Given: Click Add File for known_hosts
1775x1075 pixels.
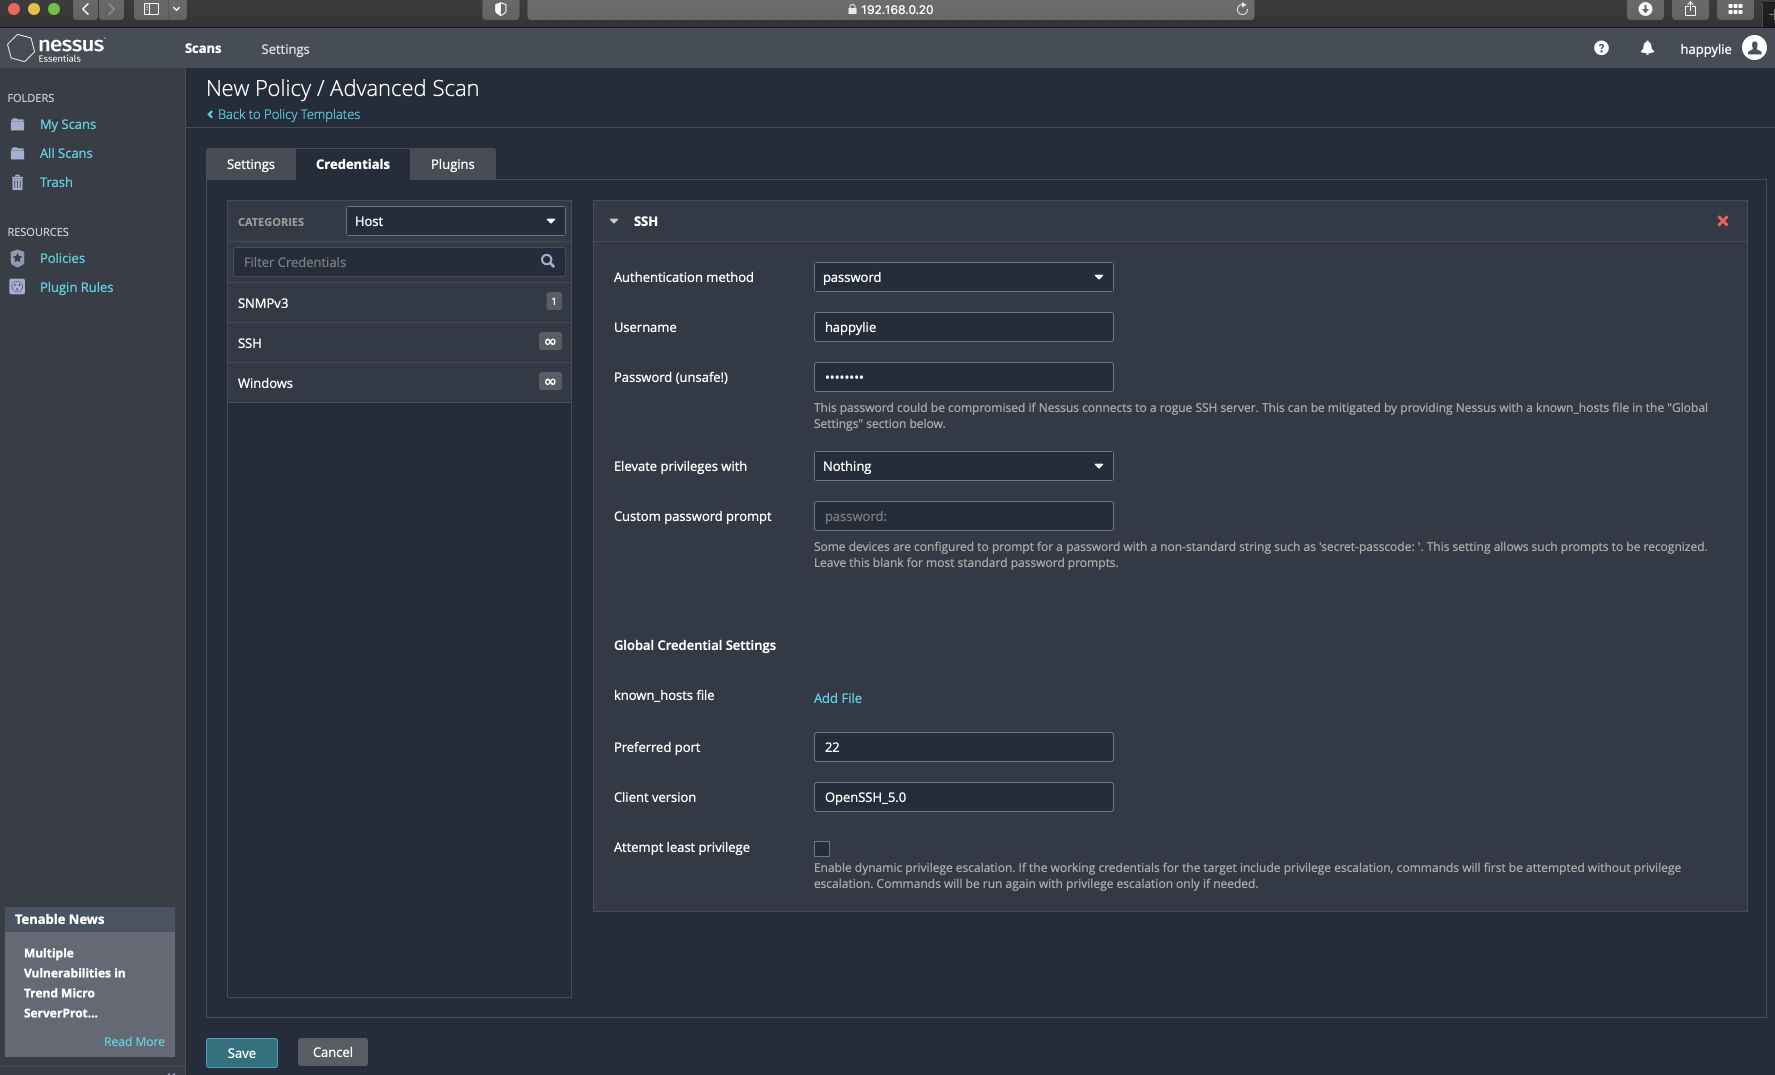Looking at the screenshot, I should click(838, 698).
